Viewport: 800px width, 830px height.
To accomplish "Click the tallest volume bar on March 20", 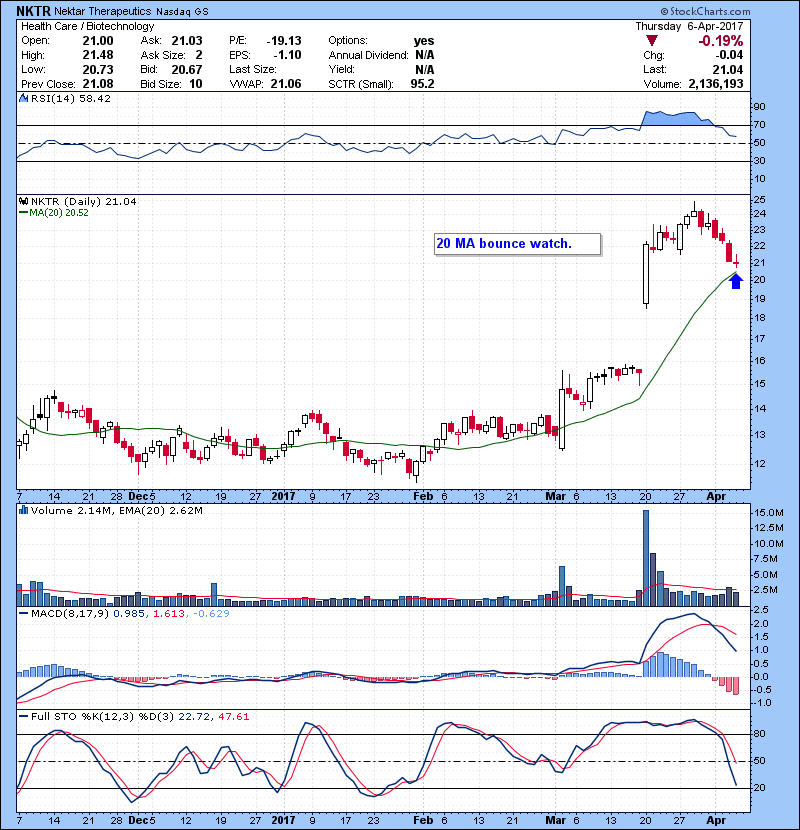I will 646,558.
